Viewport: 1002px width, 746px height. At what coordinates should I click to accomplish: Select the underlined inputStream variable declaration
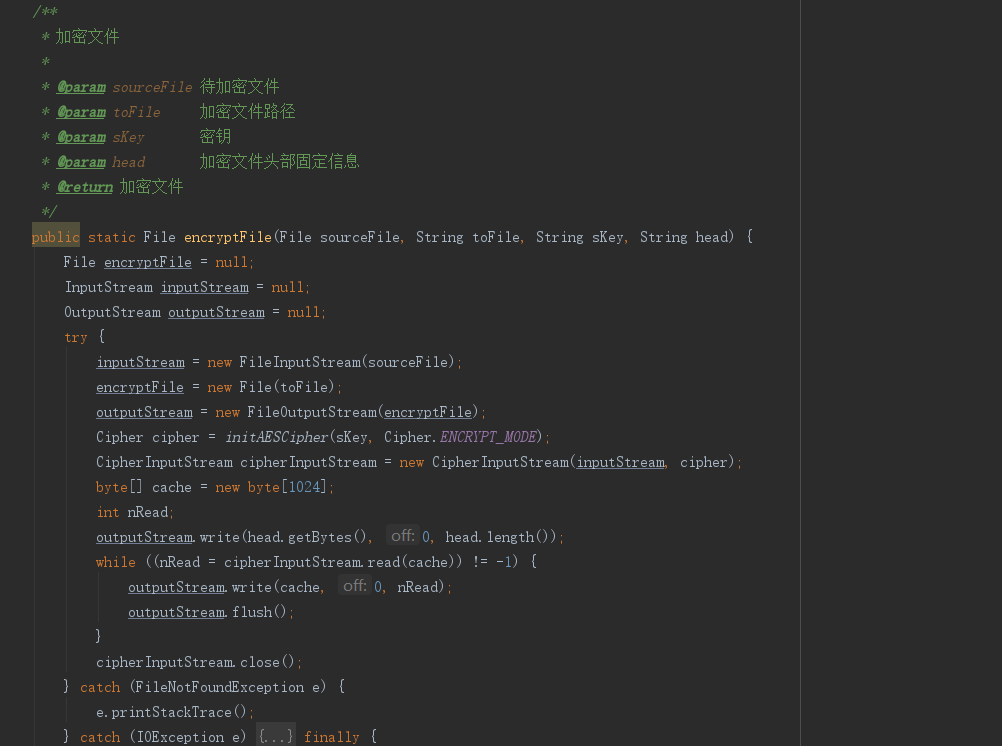pyautogui.click(x=204, y=287)
